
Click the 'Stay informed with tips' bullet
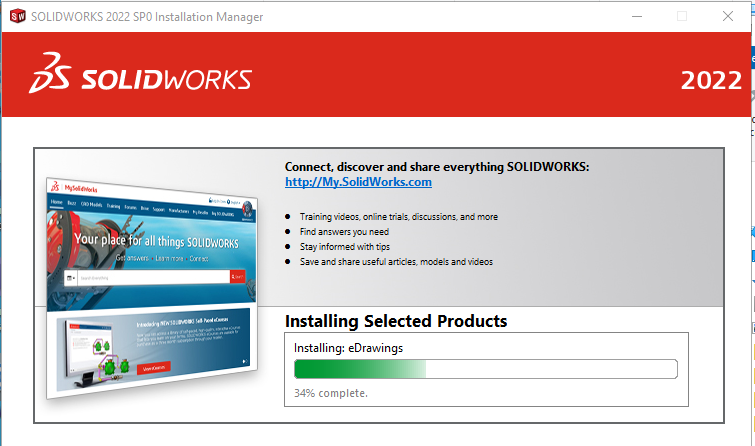[345, 247]
